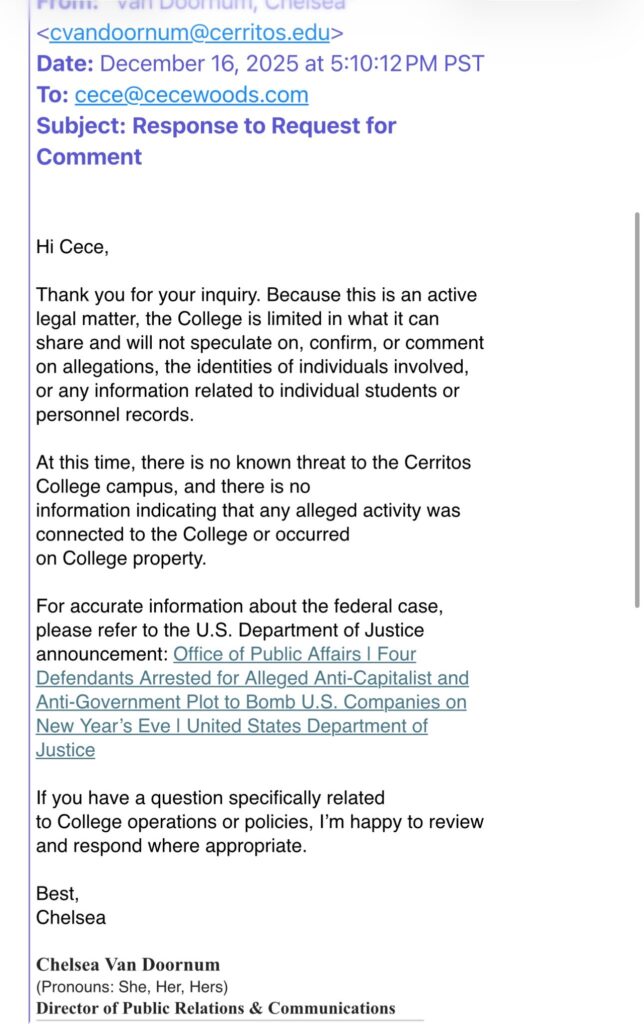The width and height of the screenshot is (644, 1024).
Task: Click the bold "Chelsea Van Doornum" signature name
Action: (x=128, y=965)
